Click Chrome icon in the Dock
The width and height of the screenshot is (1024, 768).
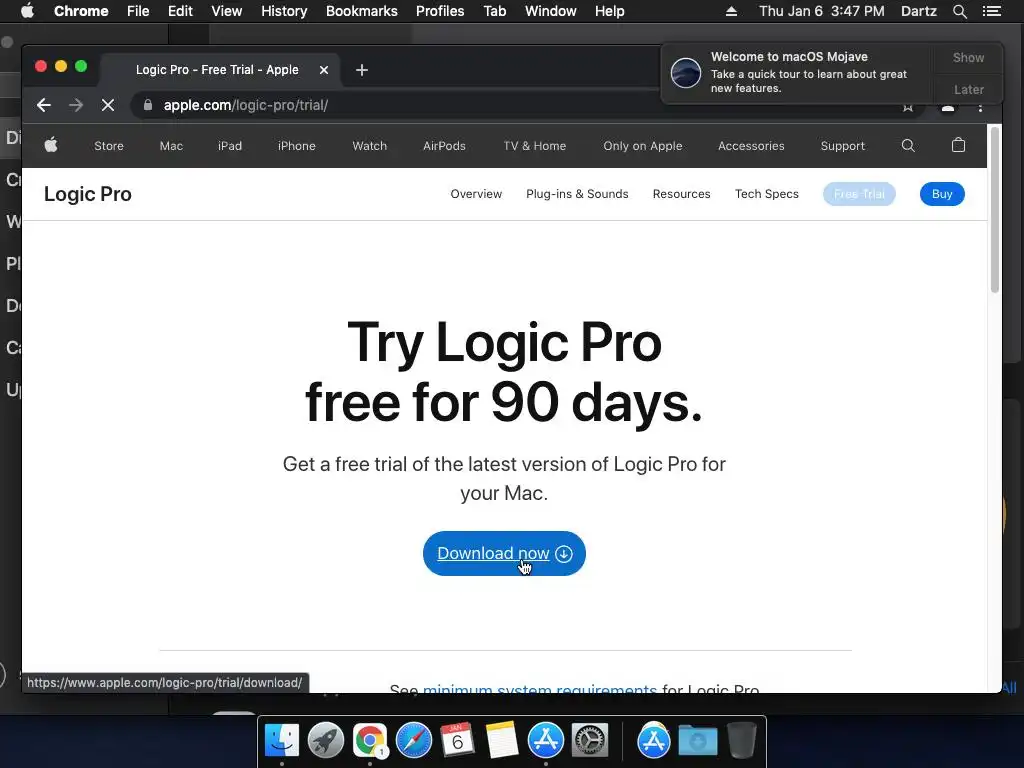[370, 741]
